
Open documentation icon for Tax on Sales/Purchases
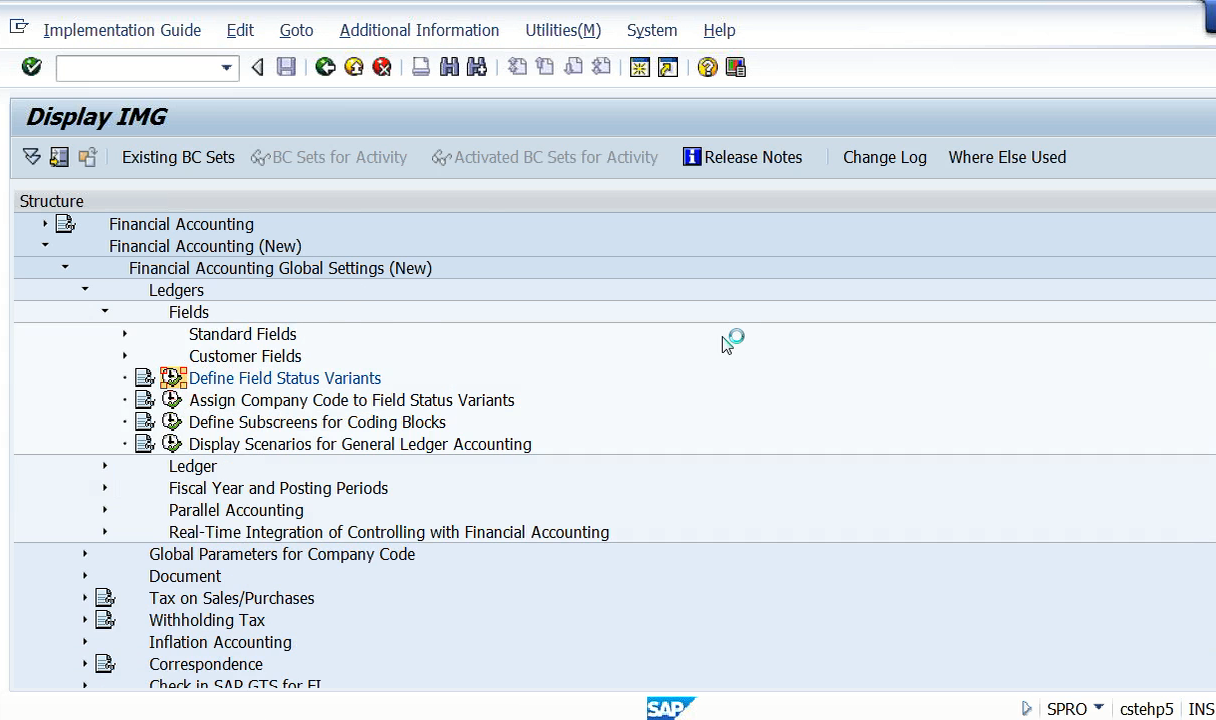click(105, 598)
